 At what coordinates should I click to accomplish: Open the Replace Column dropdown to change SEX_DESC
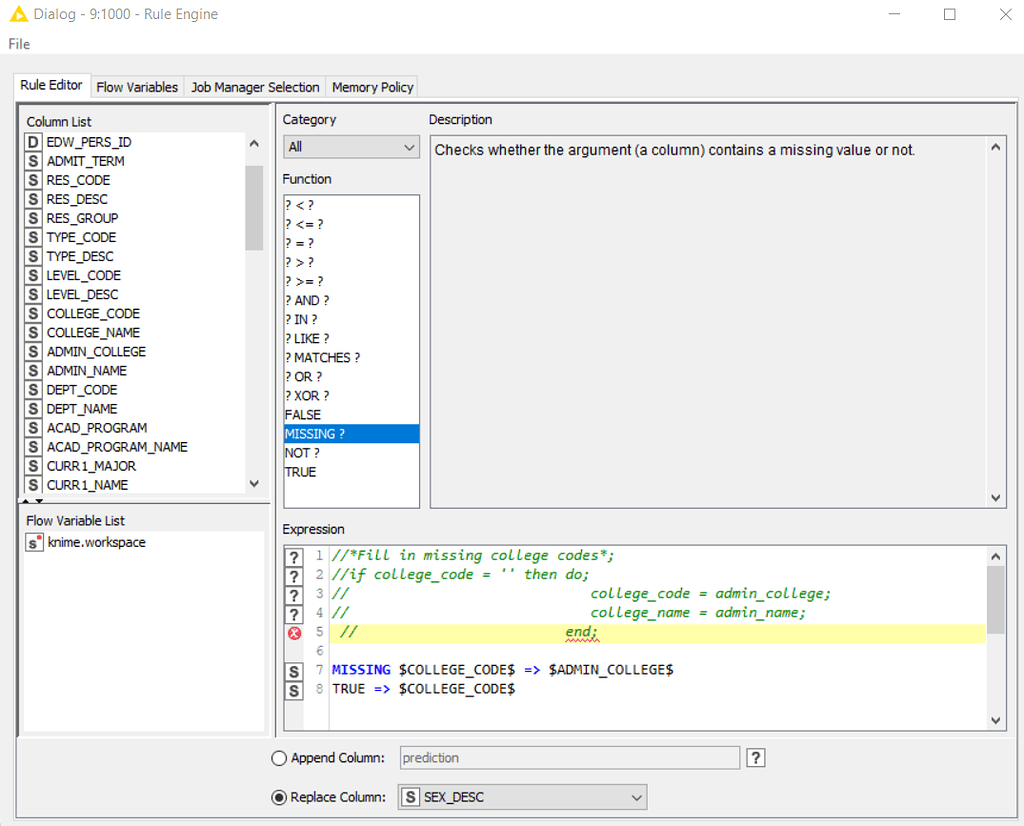coord(636,797)
